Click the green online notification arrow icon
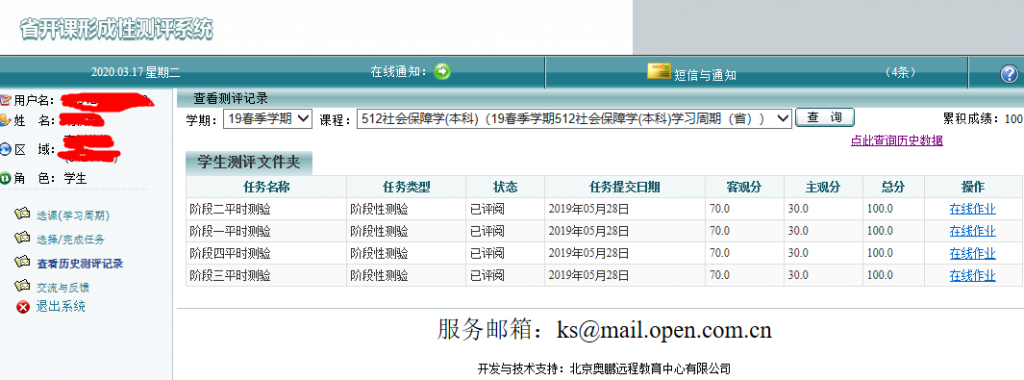Screen dimensions: 1024x380 click(442, 71)
